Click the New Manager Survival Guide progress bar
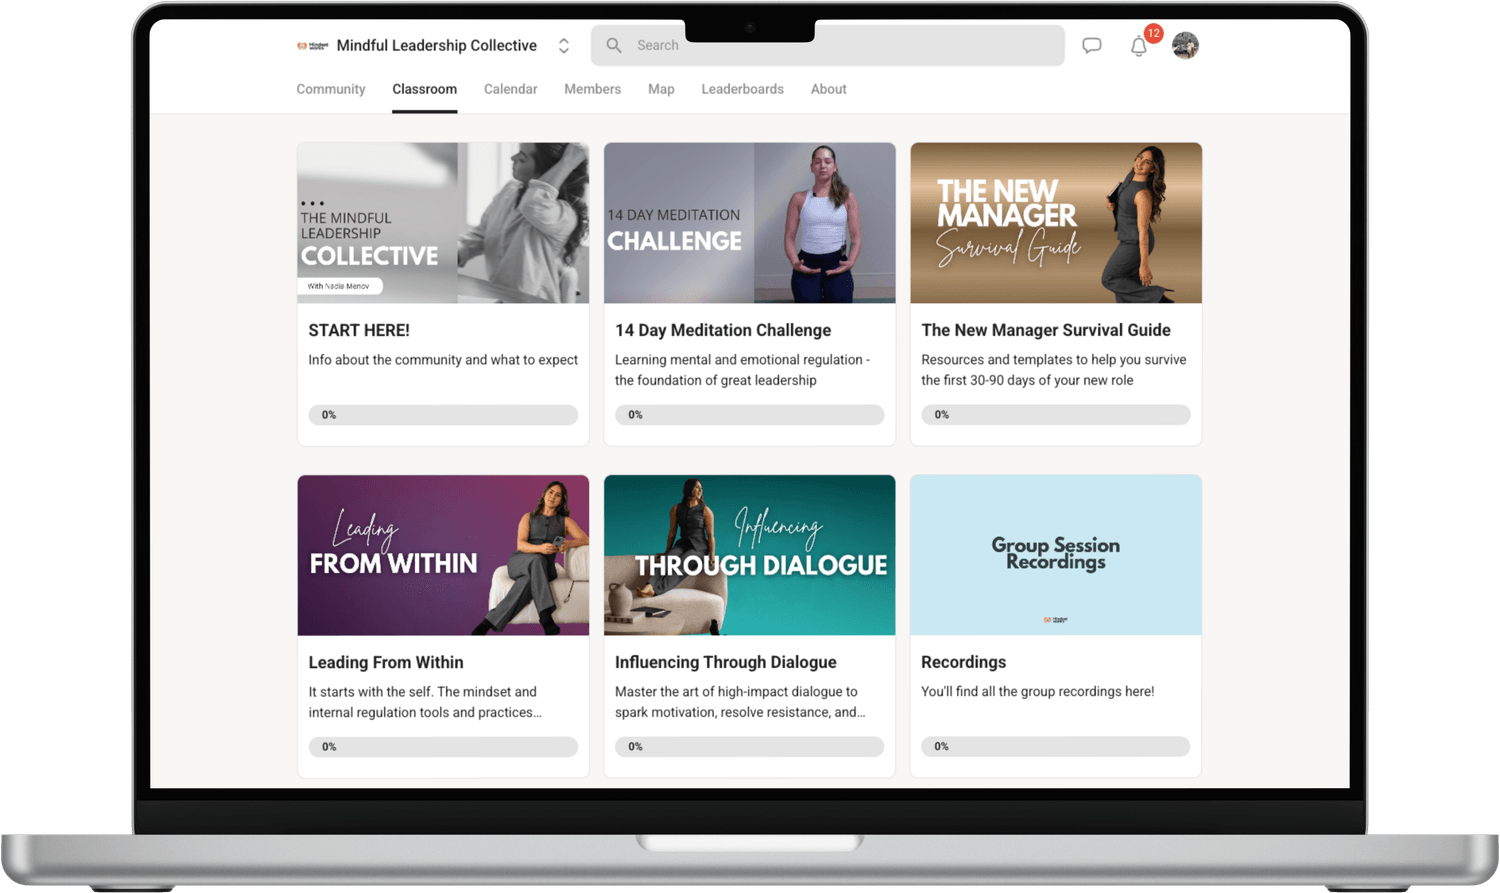The image size is (1500, 893). click(x=1056, y=415)
